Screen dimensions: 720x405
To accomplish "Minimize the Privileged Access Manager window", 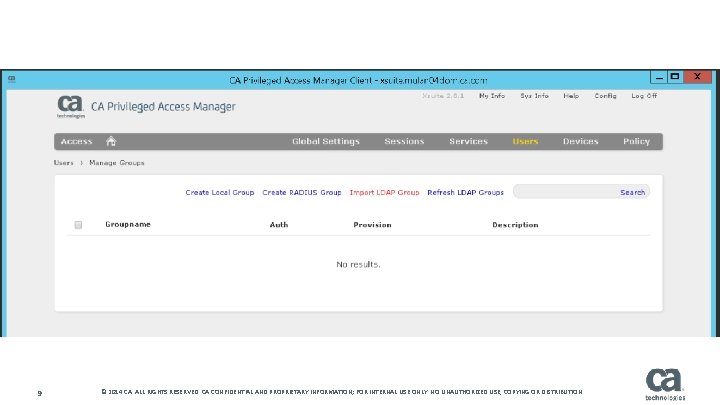I will 659,77.
